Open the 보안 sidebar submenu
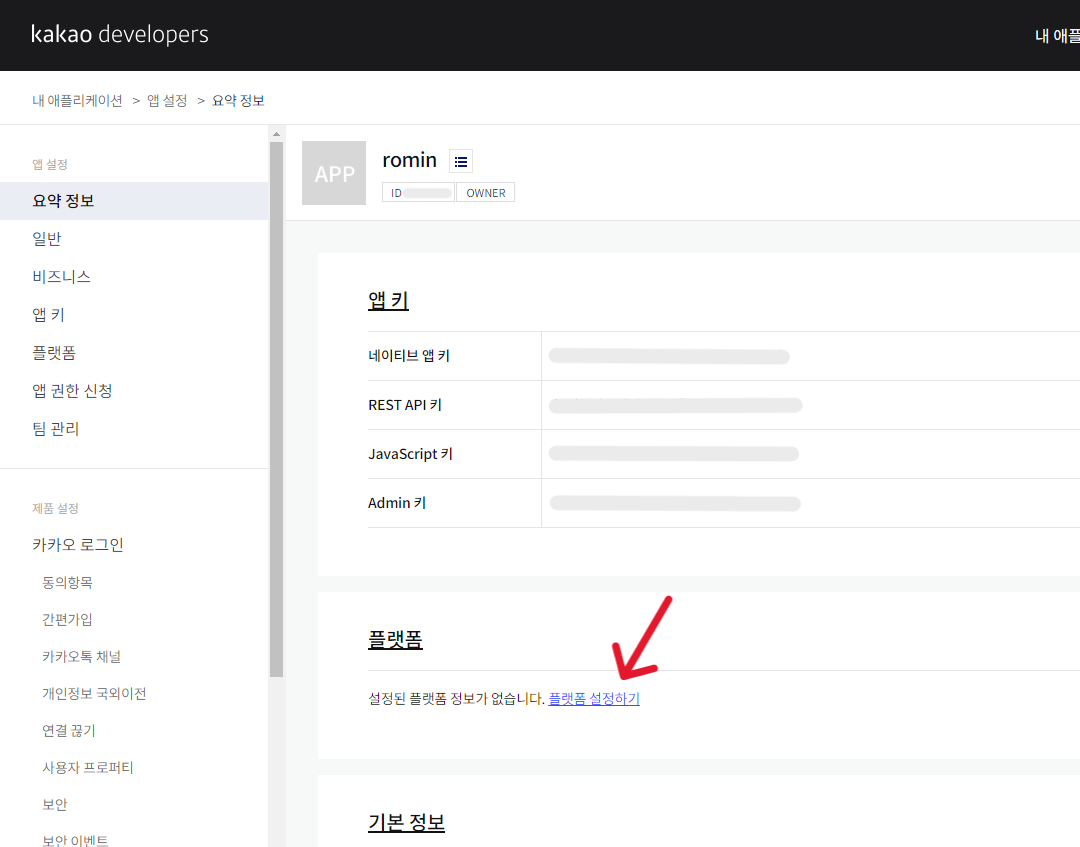 (x=55, y=804)
